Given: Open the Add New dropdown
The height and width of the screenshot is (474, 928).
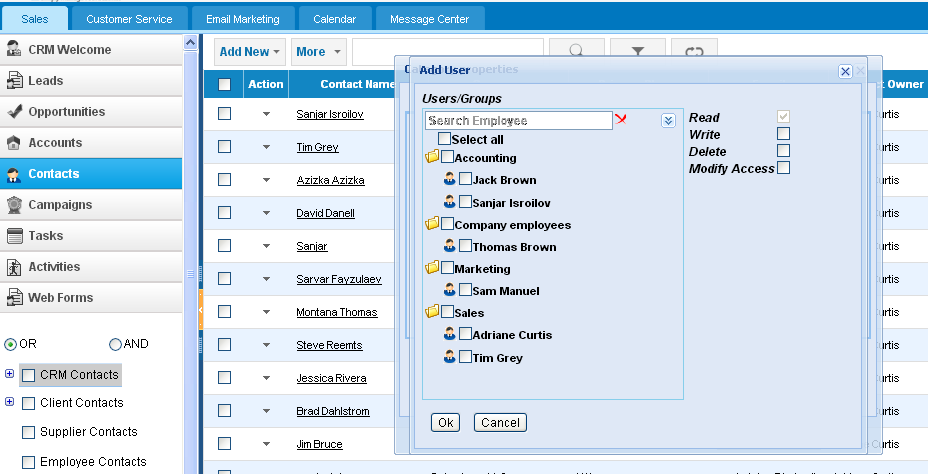Looking at the screenshot, I should (x=250, y=51).
